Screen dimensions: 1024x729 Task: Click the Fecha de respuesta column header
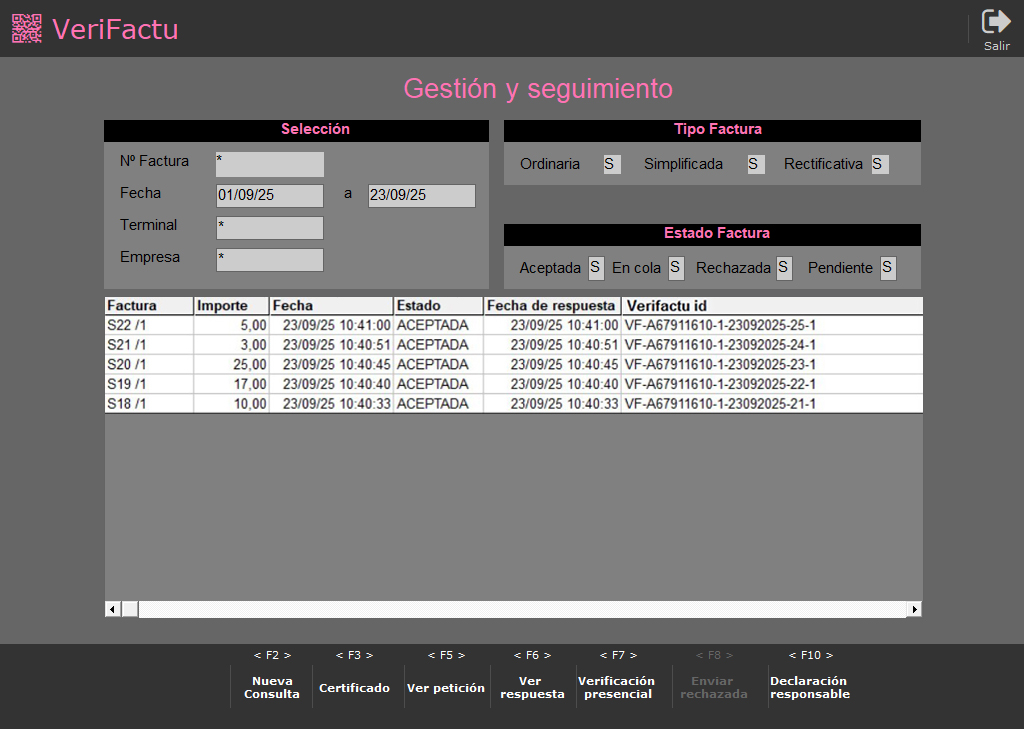pos(552,306)
